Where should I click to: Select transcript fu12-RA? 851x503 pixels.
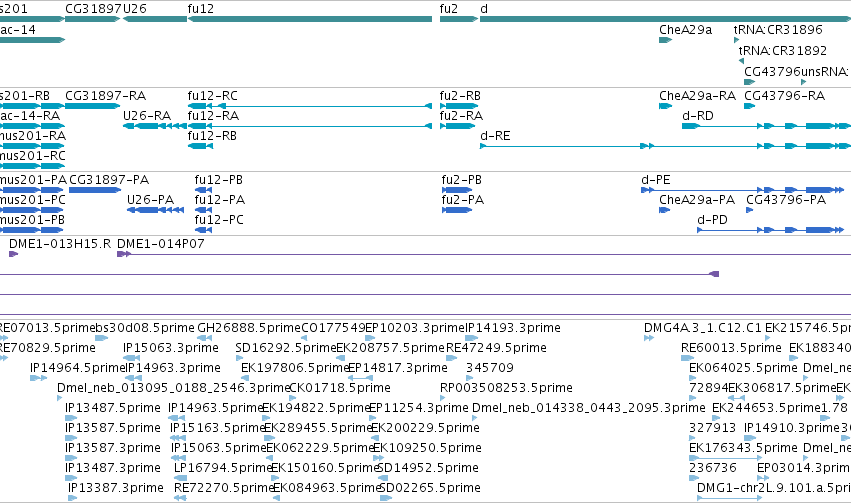coord(310,126)
